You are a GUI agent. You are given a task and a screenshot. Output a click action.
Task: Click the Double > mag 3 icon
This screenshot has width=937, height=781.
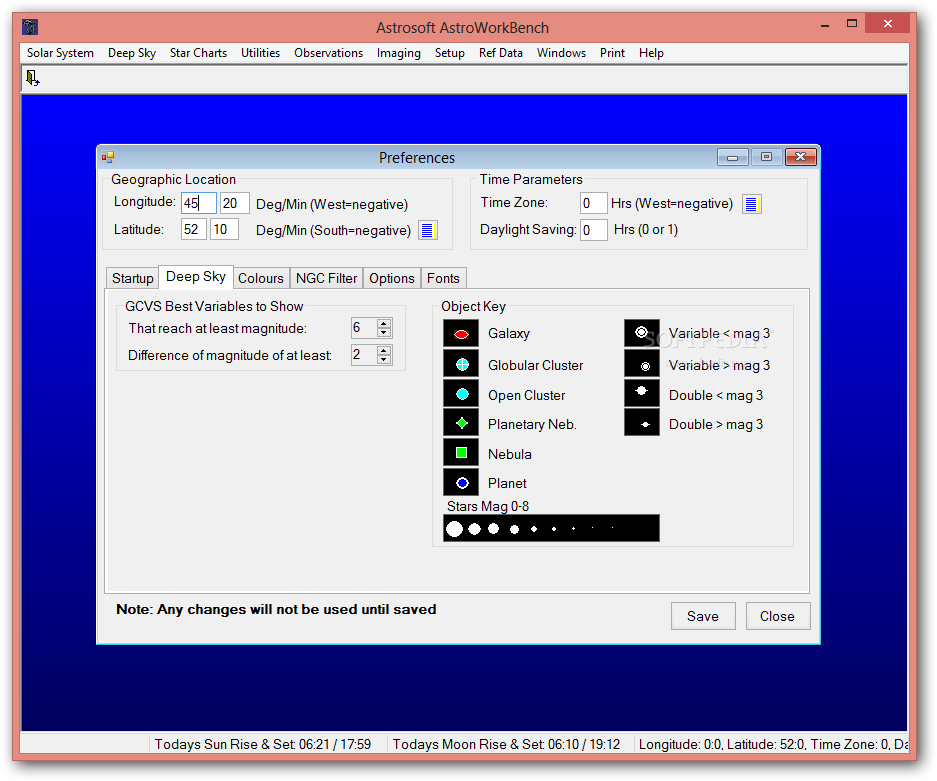tap(642, 423)
